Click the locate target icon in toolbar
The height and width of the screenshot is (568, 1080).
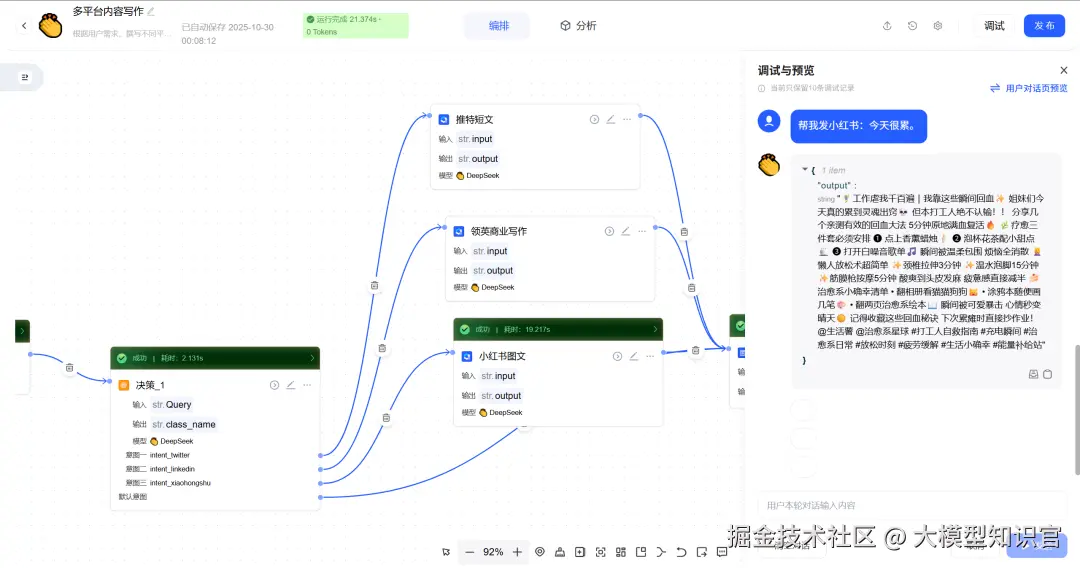pyautogui.click(x=540, y=552)
